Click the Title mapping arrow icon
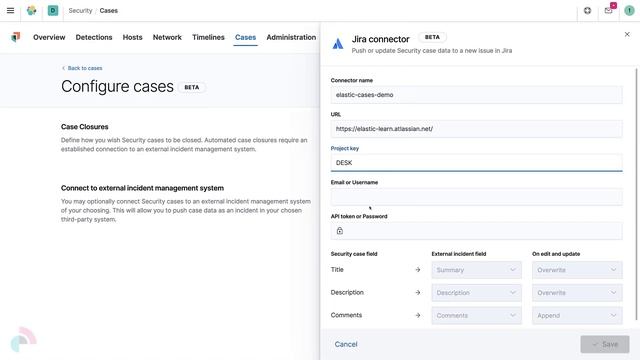 click(x=418, y=270)
